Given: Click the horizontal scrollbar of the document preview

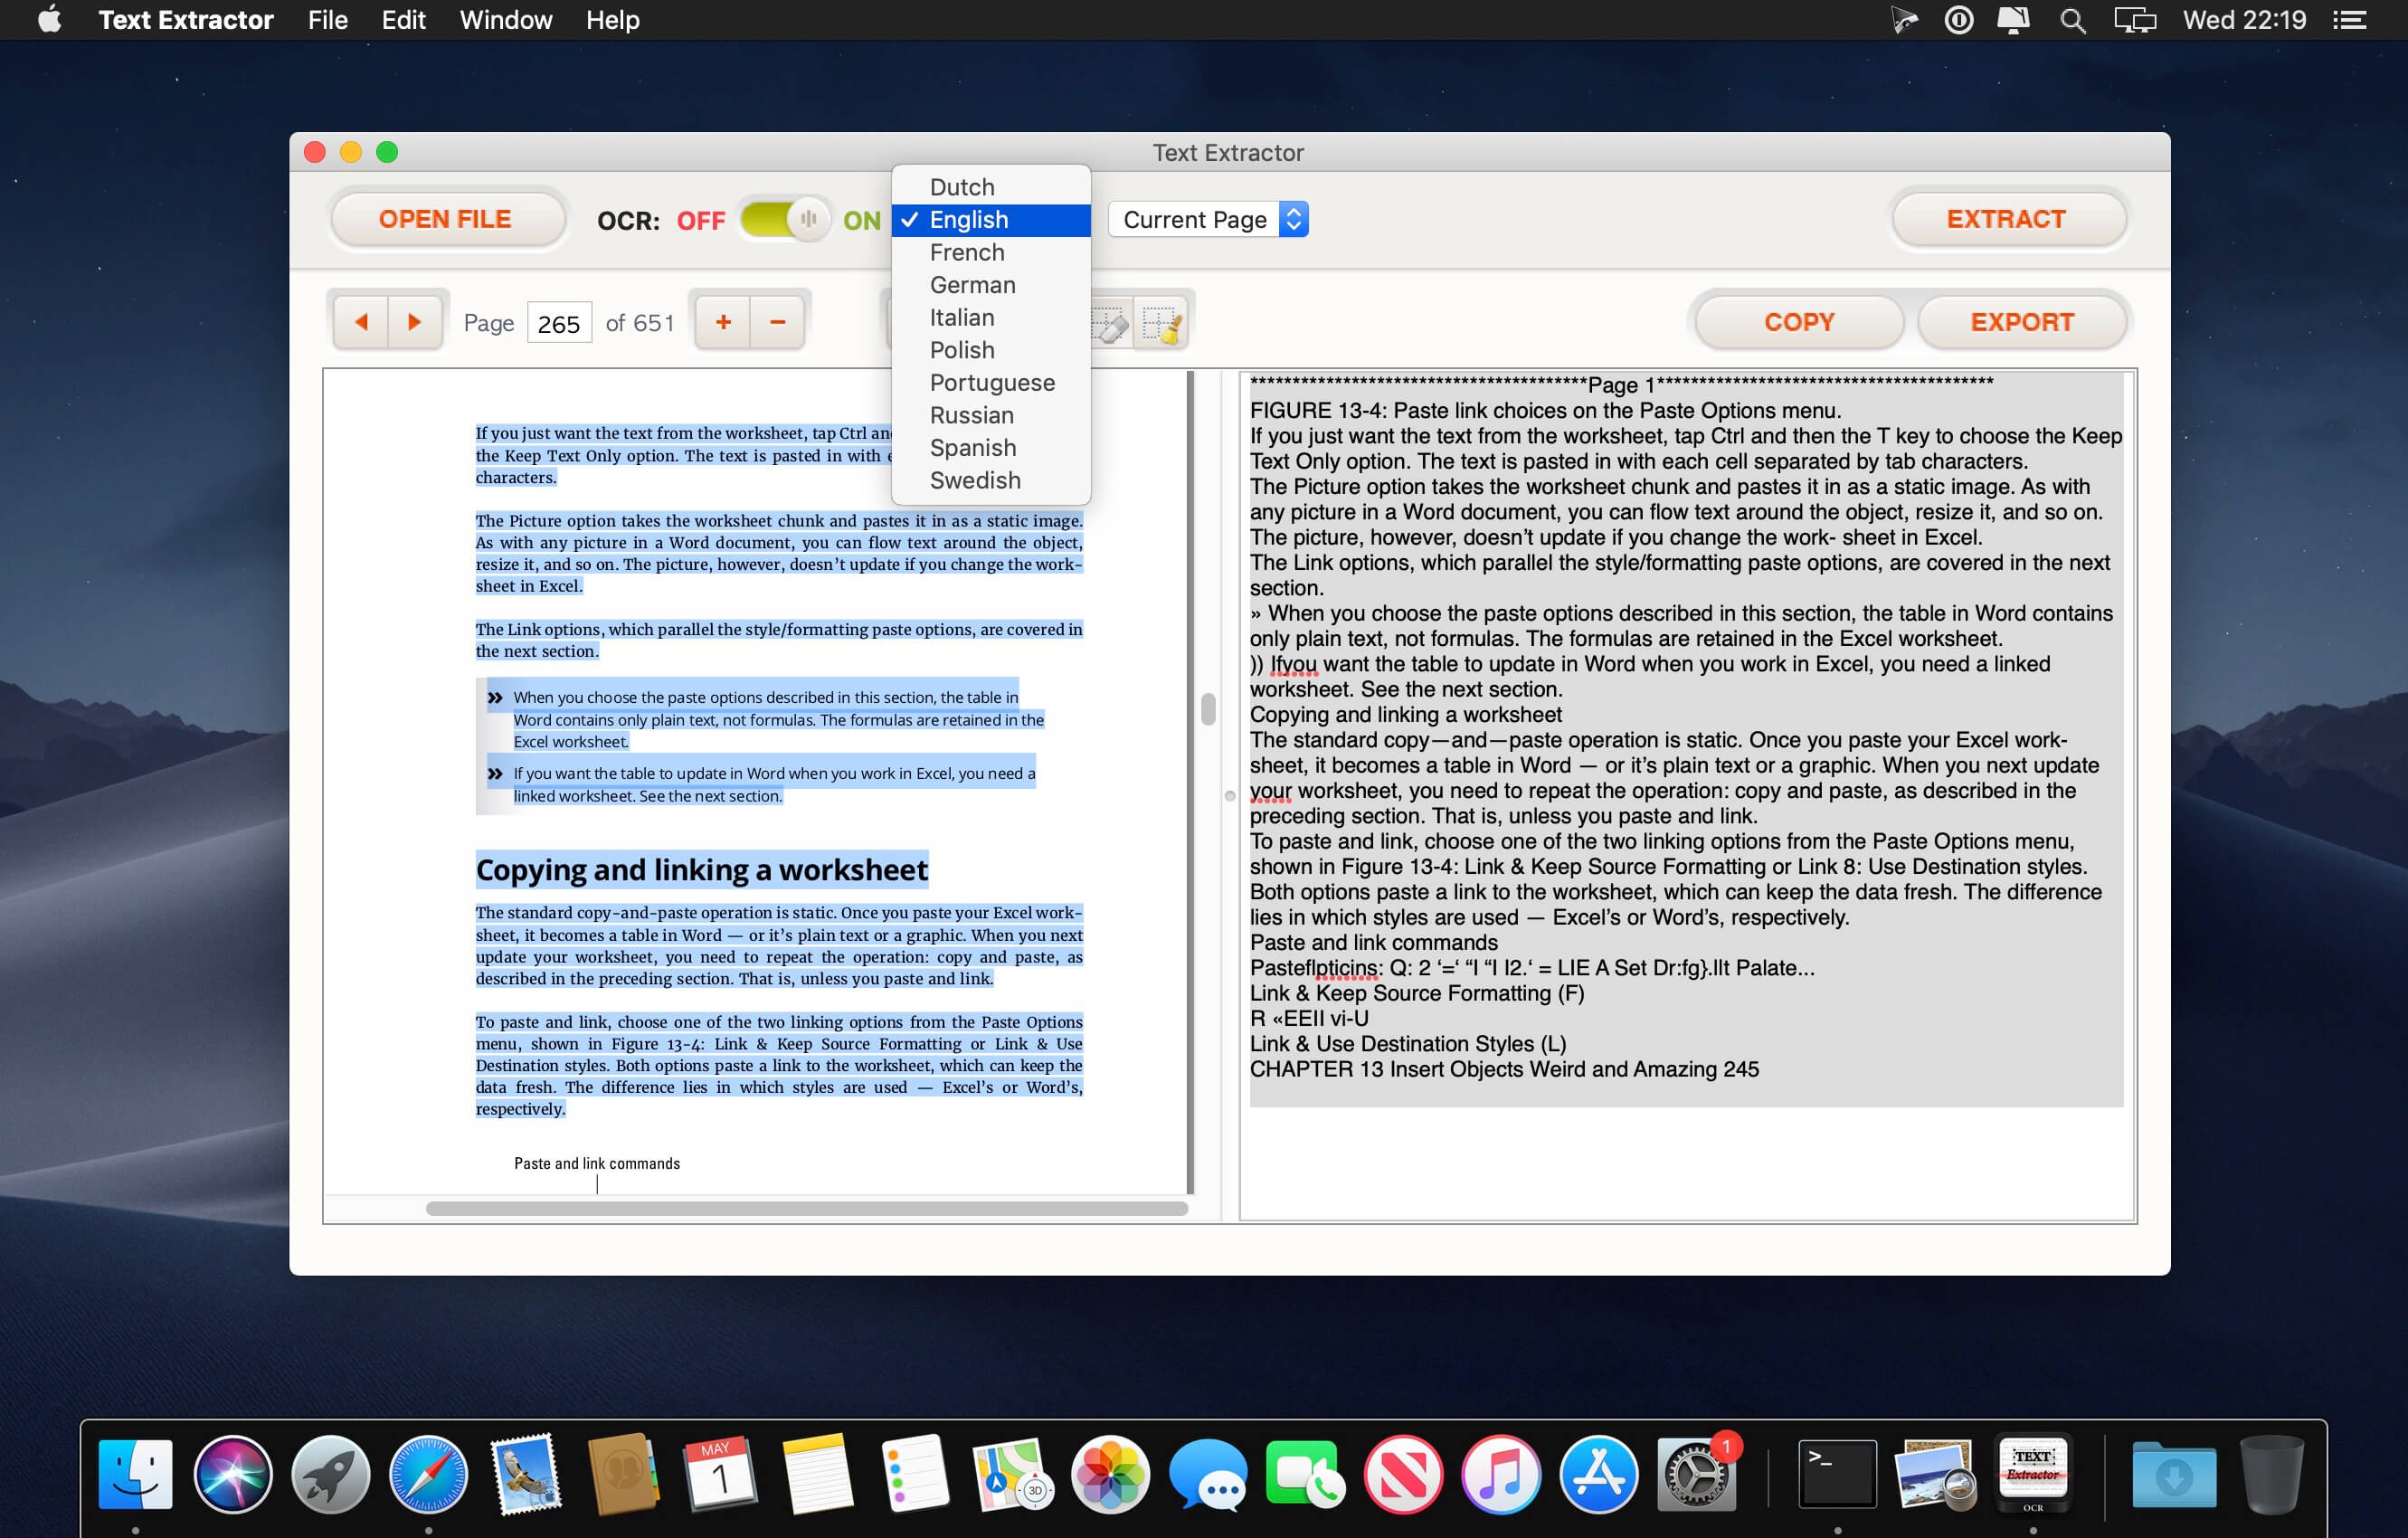Looking at the screenshot, I should (807, 1208).
